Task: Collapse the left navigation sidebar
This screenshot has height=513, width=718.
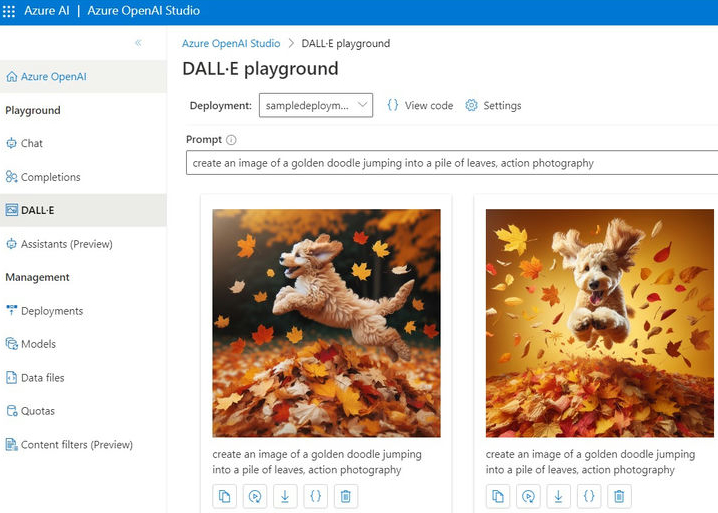Action: 138,43
